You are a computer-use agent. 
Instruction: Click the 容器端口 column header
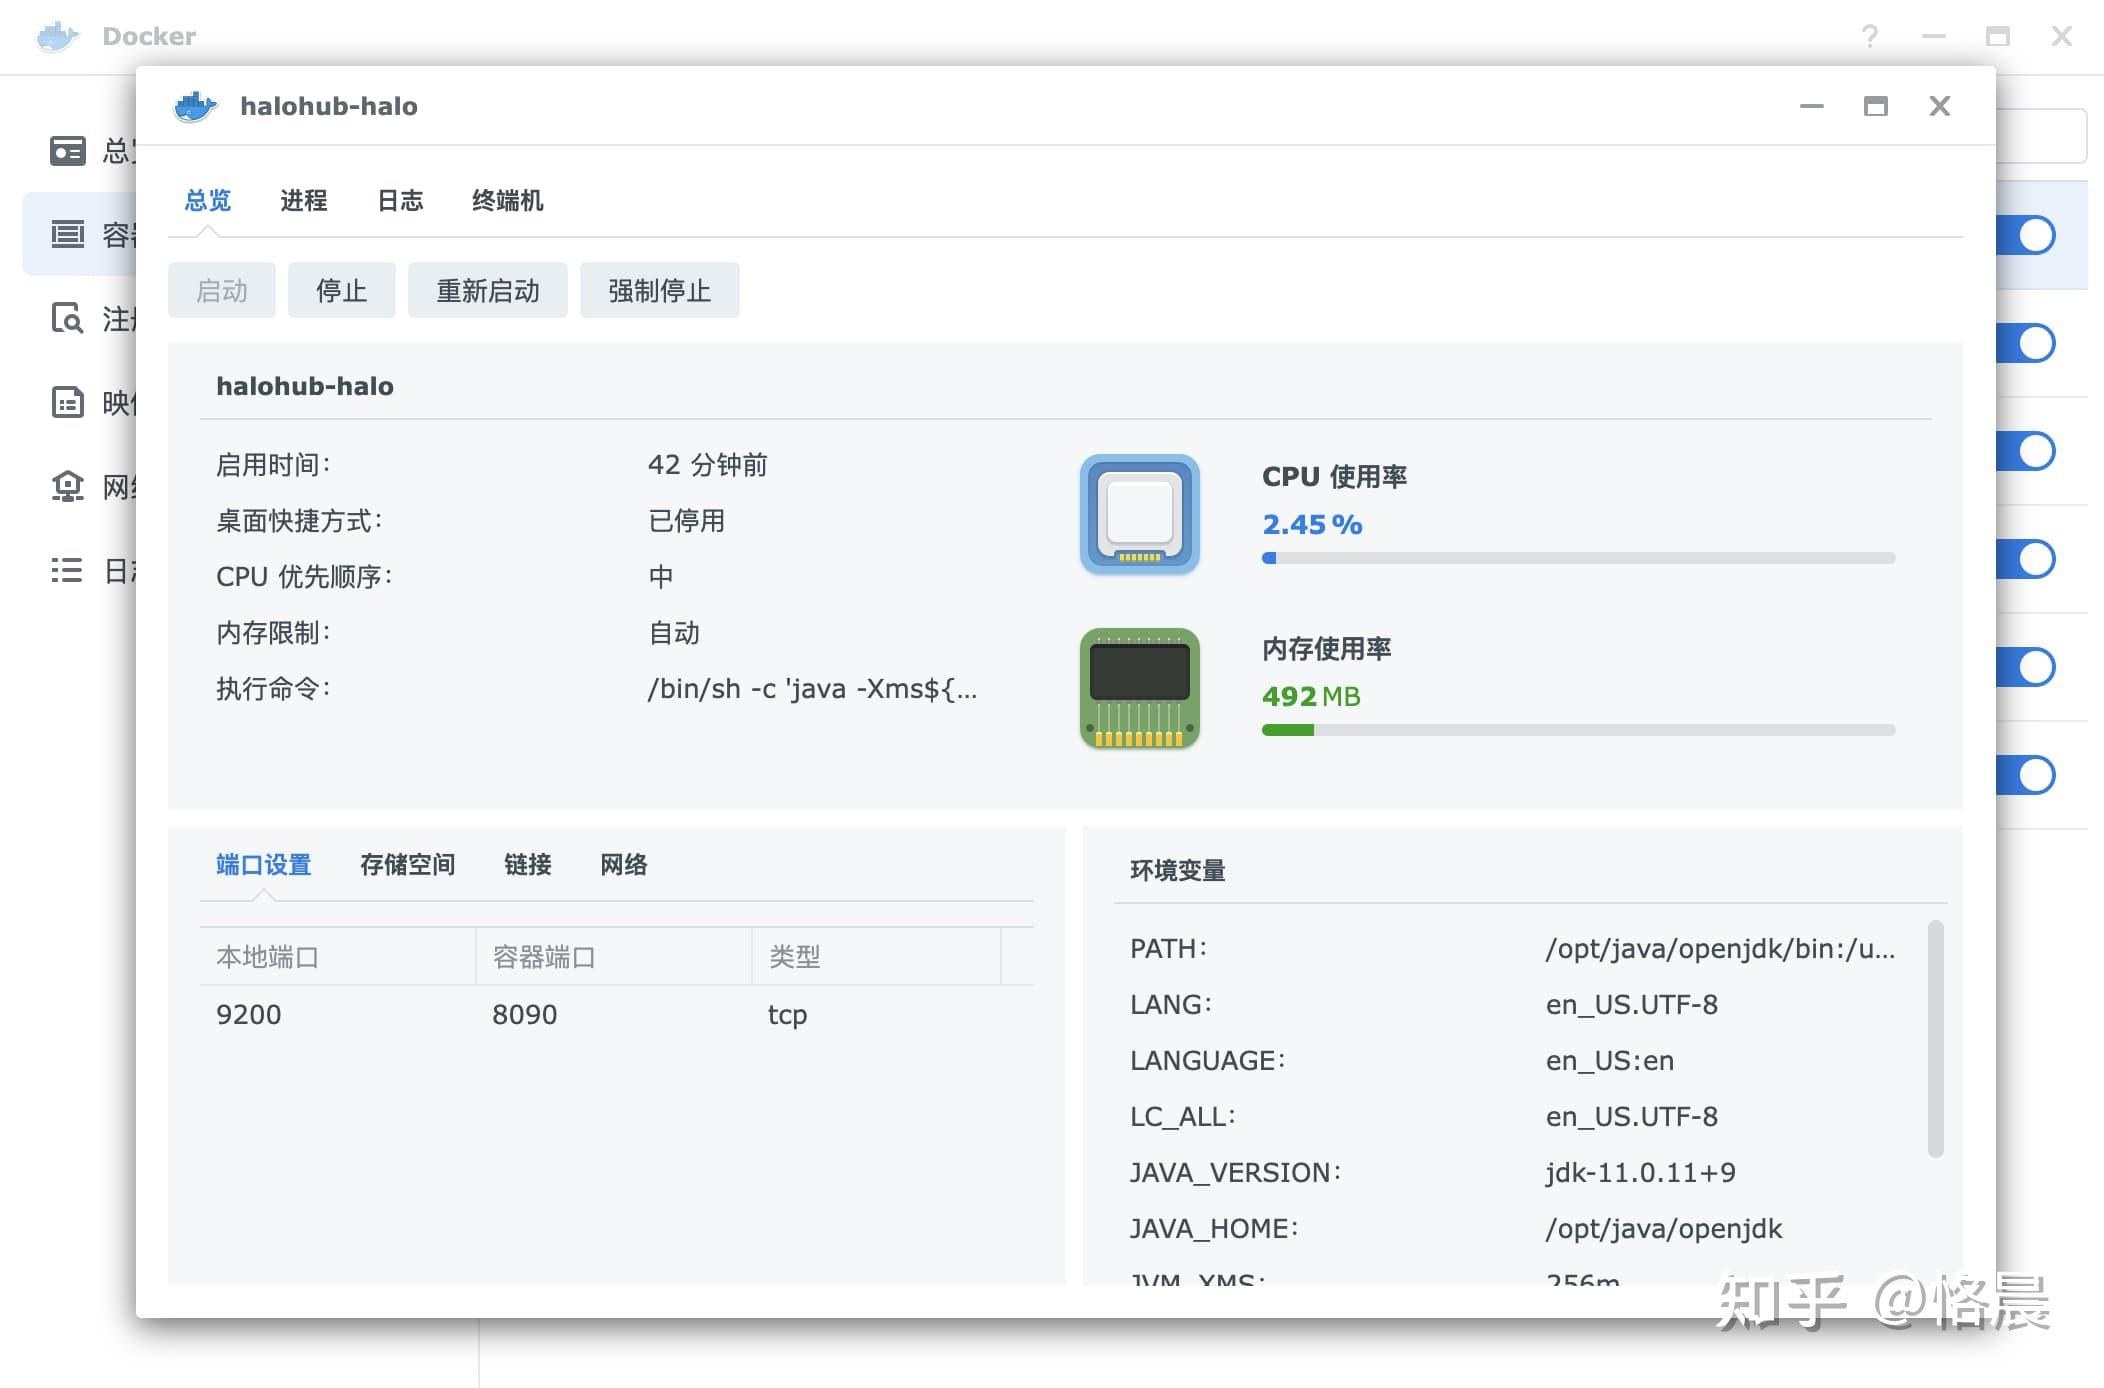pos(614,957)
